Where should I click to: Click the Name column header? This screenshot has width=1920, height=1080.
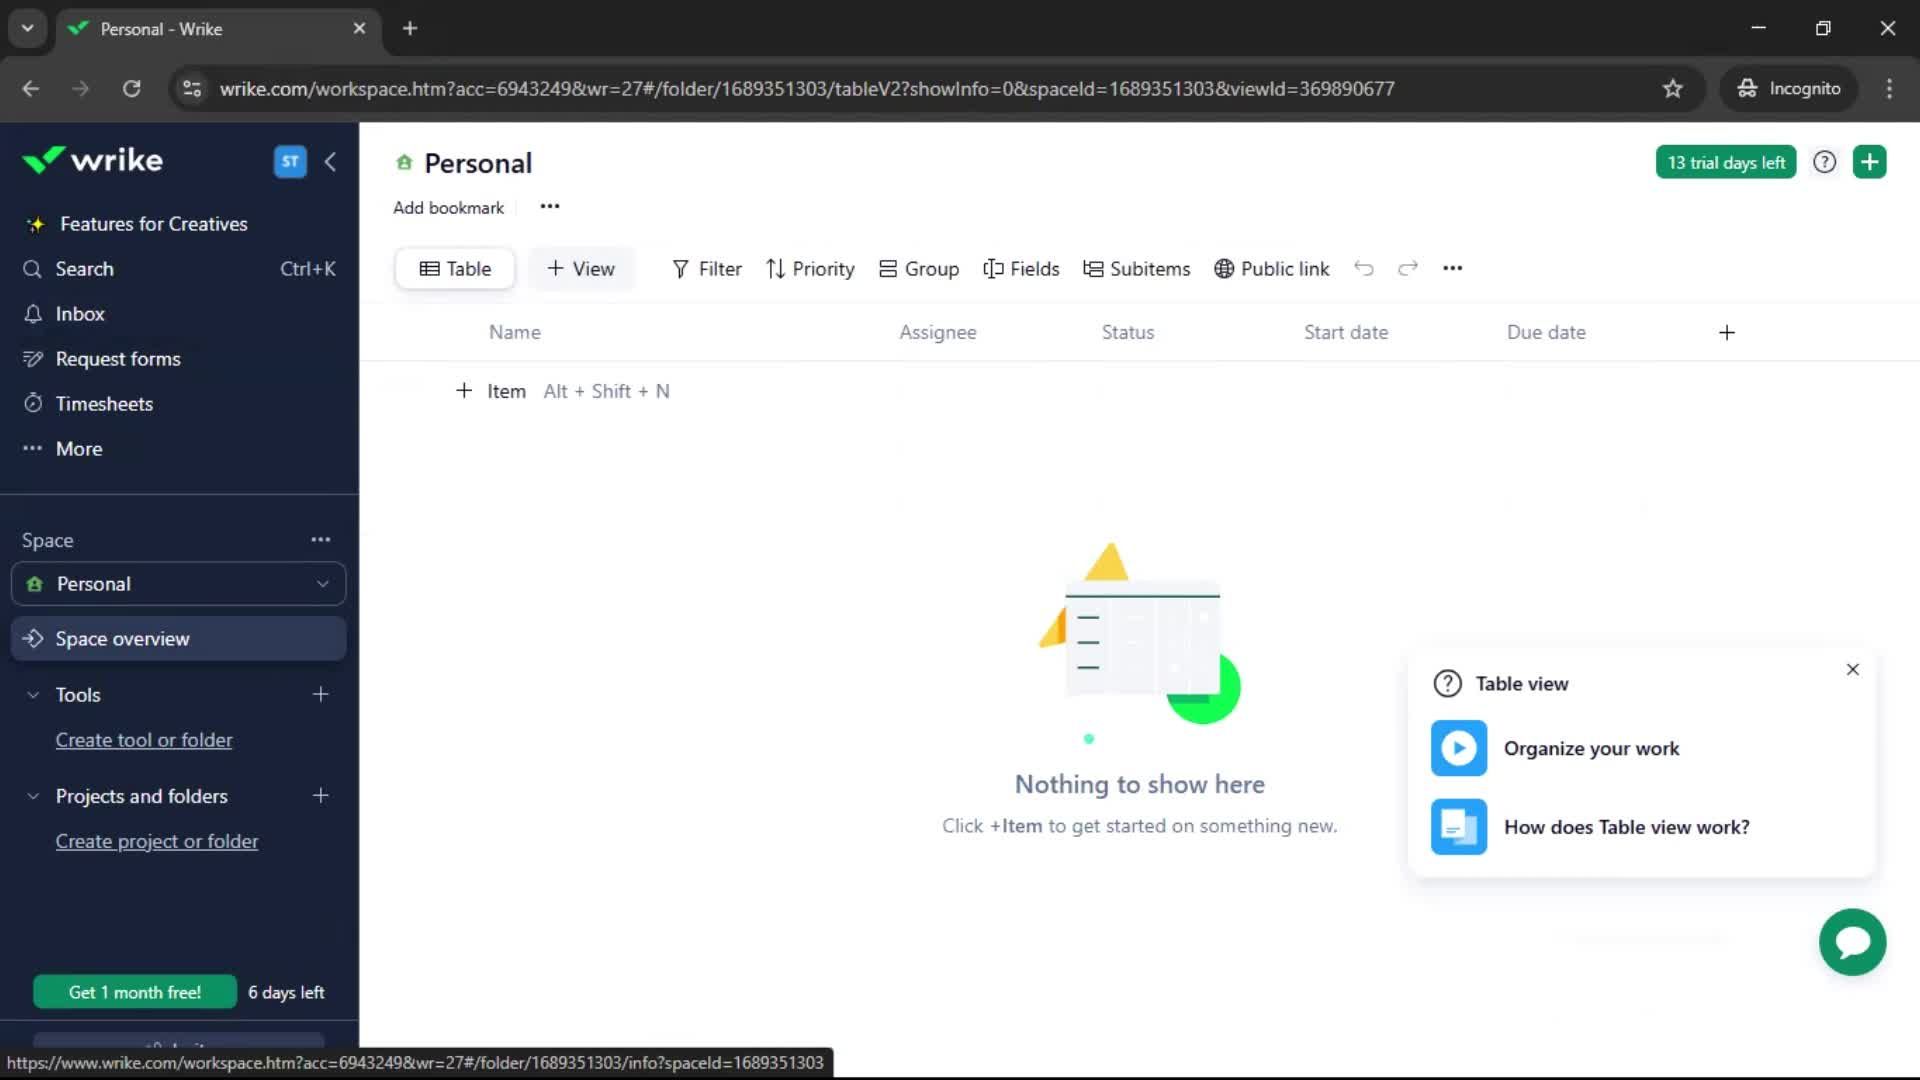(515, 332)
